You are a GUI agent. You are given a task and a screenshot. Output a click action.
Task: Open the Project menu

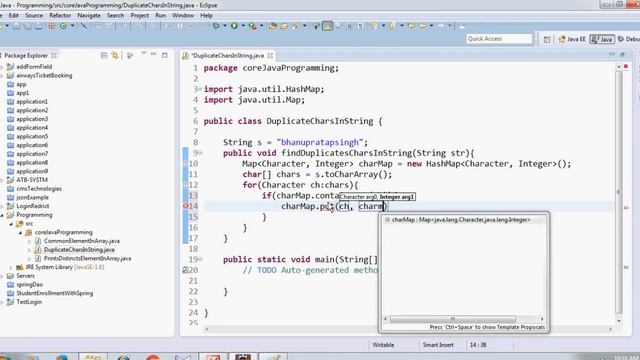click(140, 16)
